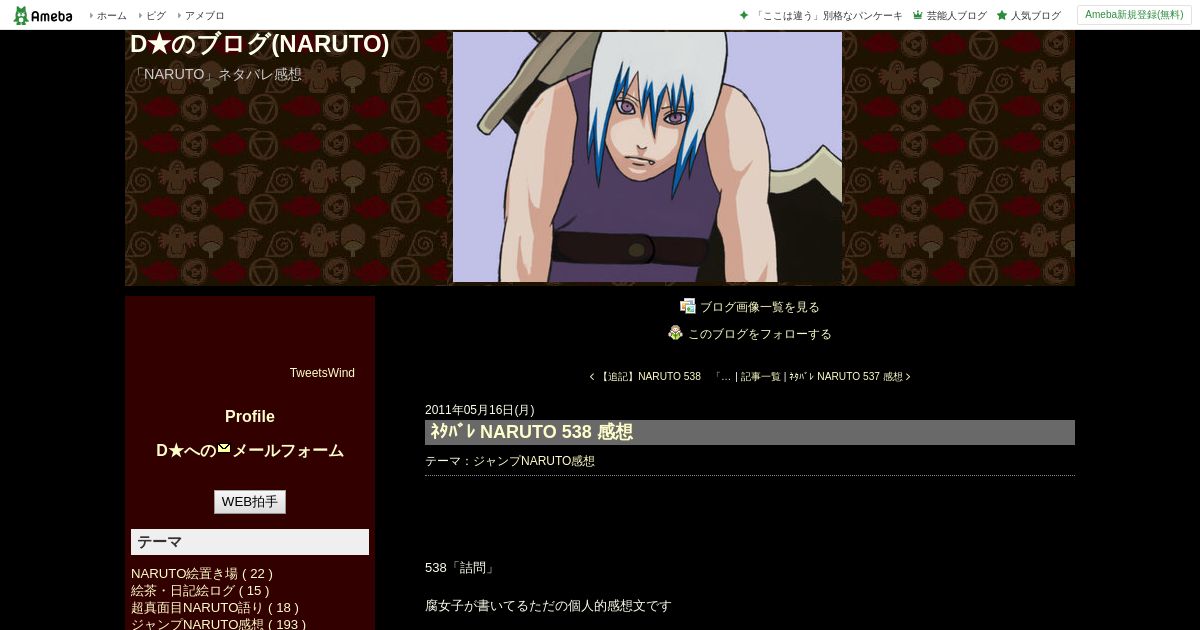
Task: Open the ﾈﾀﾊﾞﾚ NARUTO 537 感想 link
Action: click(x=846, y=377)
